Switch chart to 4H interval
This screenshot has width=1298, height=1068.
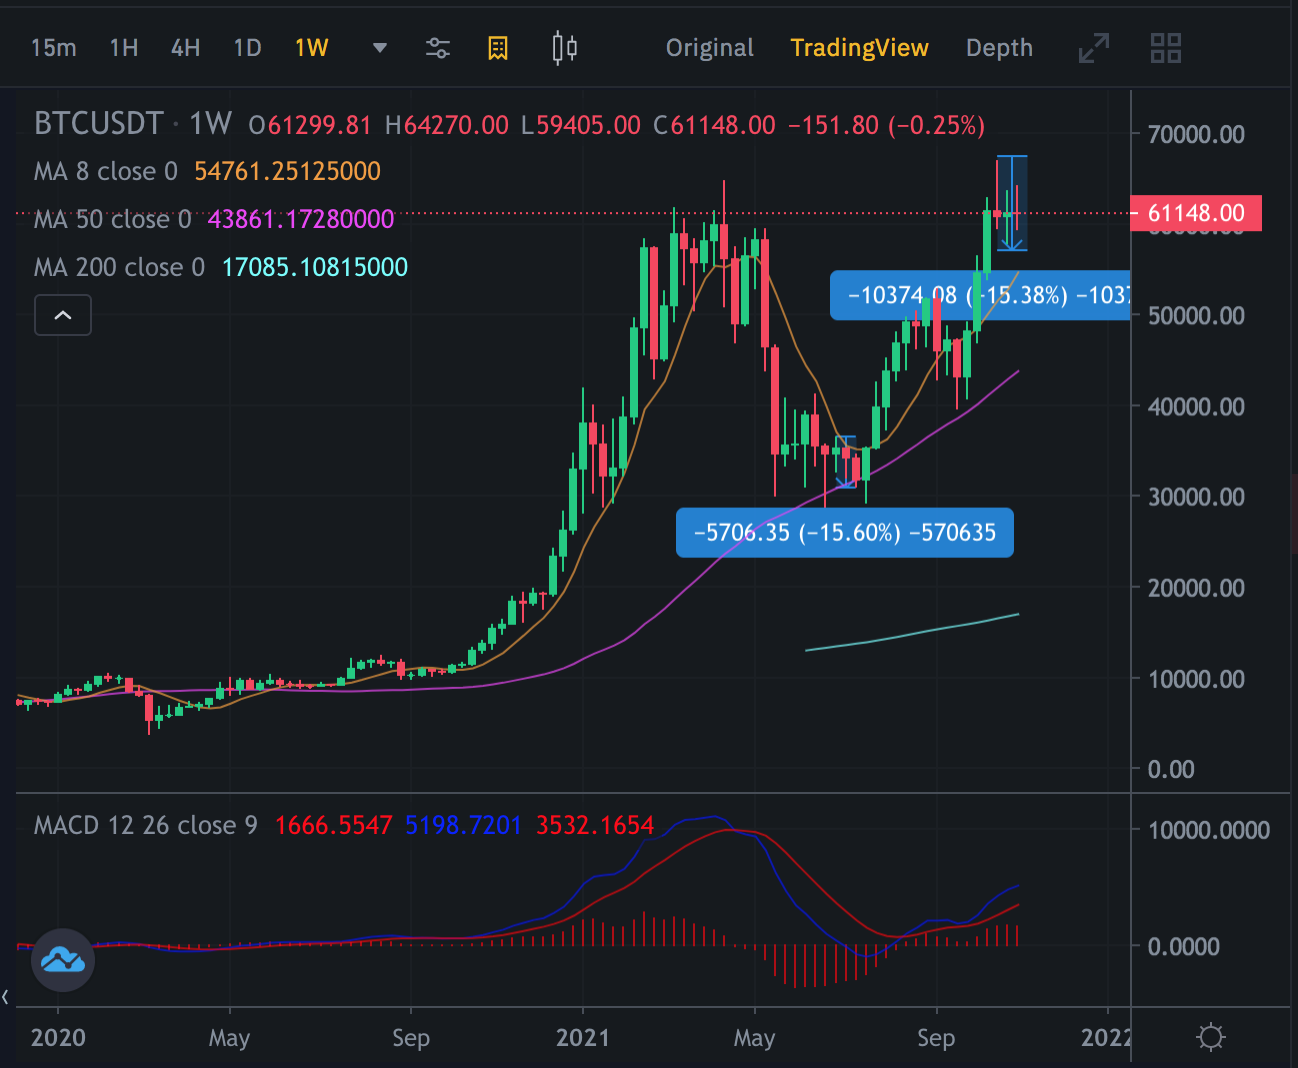pos(185,48)
